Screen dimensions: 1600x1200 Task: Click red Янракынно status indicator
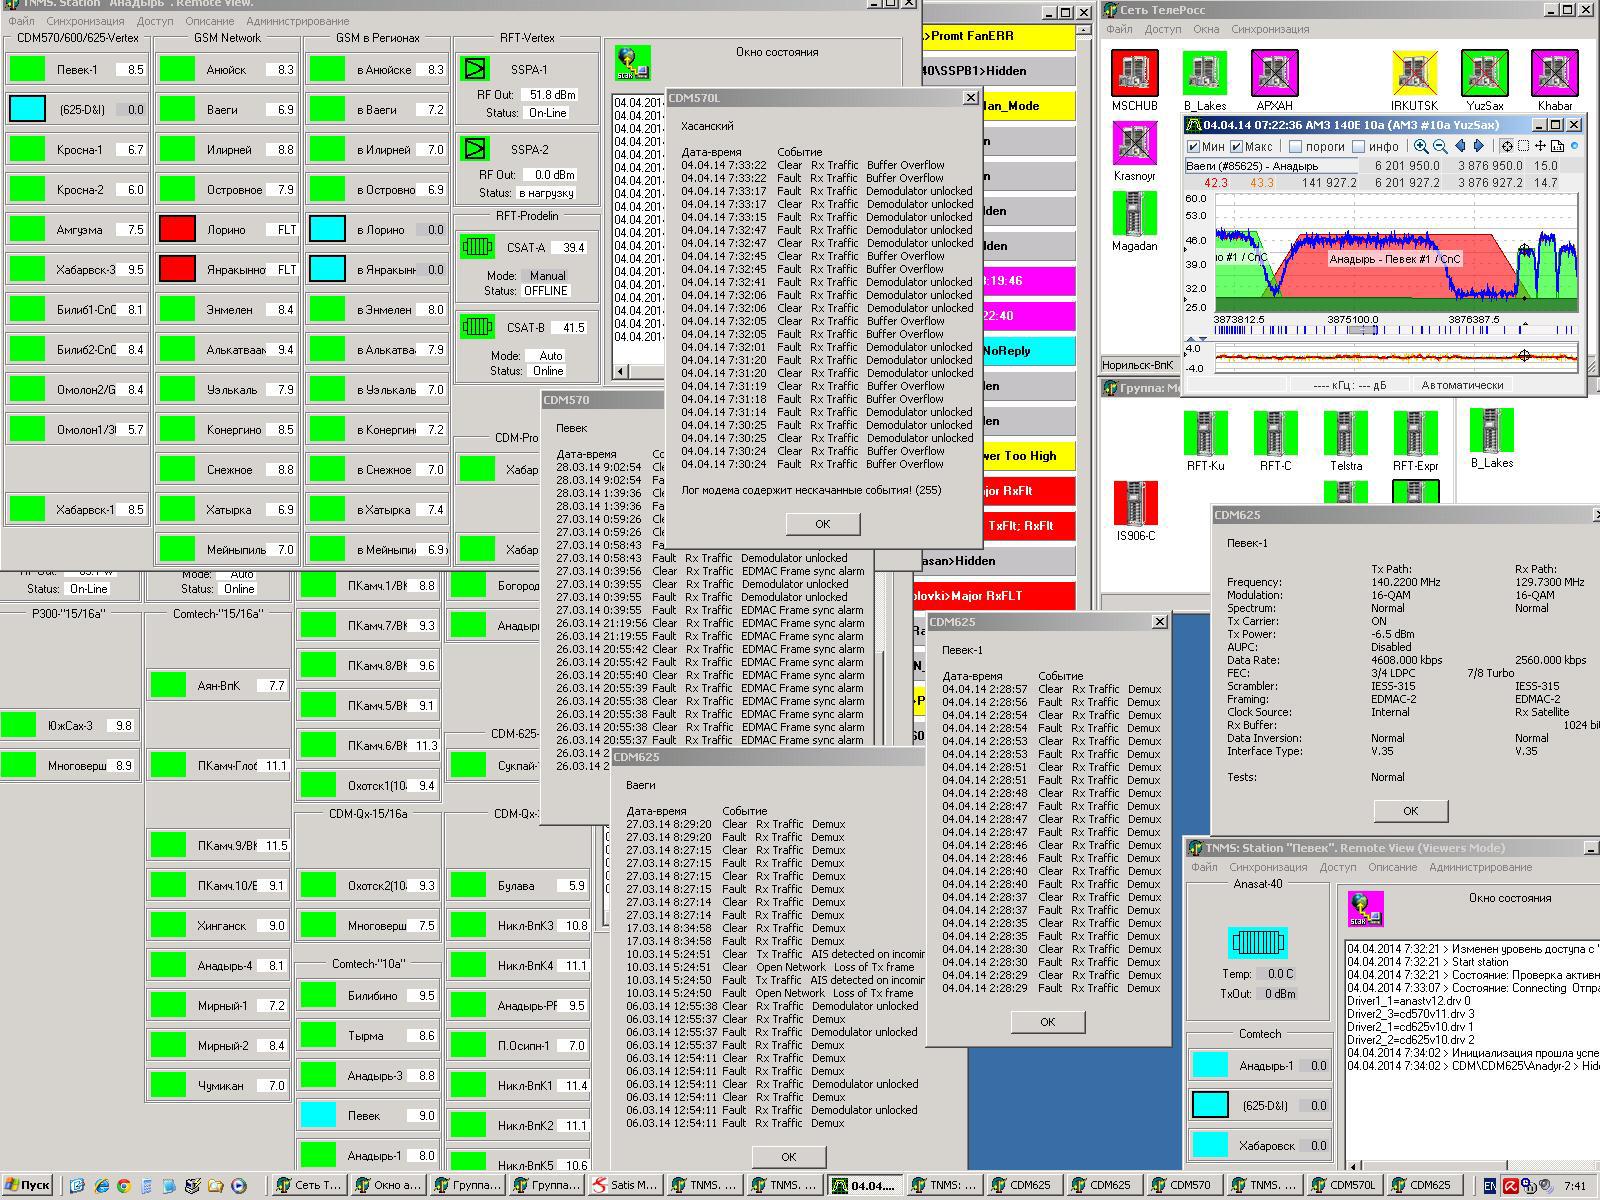coord(177,269)
